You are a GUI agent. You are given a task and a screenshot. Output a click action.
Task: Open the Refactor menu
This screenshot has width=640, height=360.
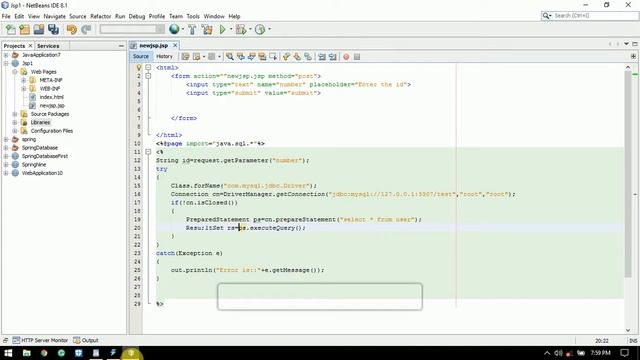click(100, 16)
